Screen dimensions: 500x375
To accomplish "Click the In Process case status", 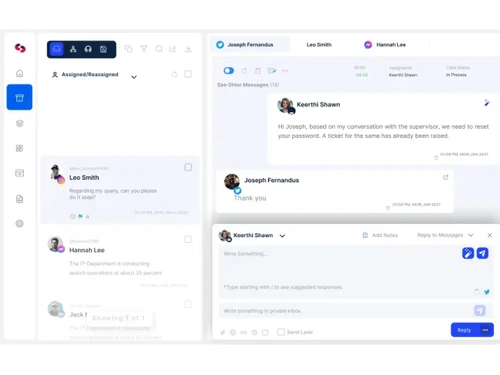I will pyautogui.click(x=456, y=75).
